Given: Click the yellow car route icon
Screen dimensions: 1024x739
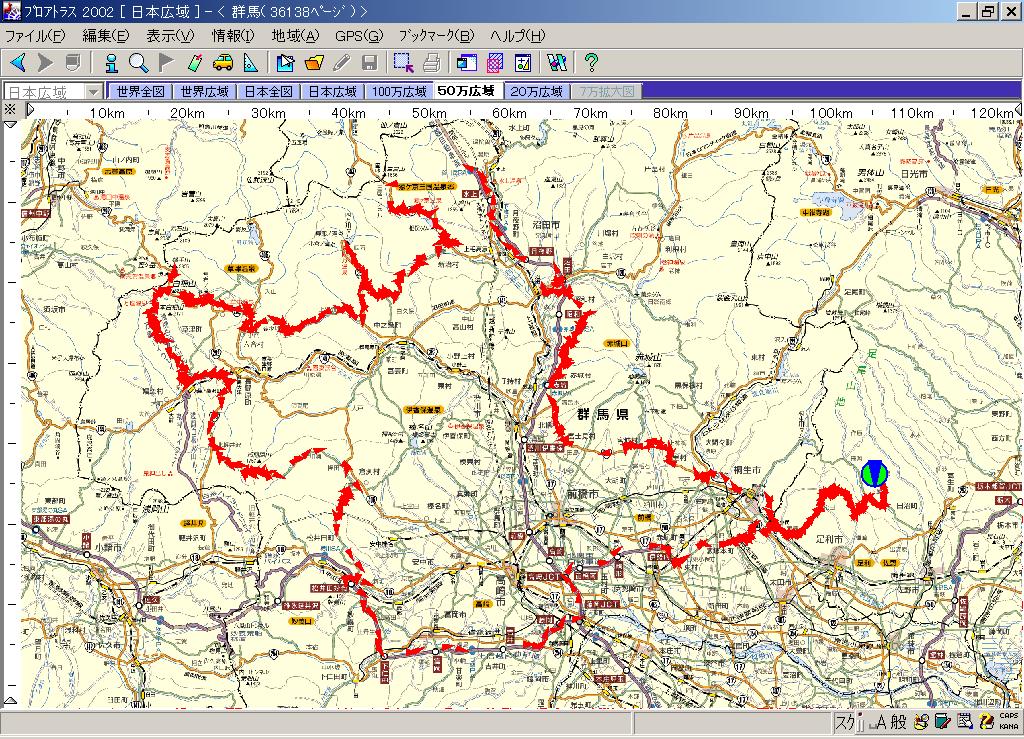Looking at the screenshot, I should (x=222, y=63).
